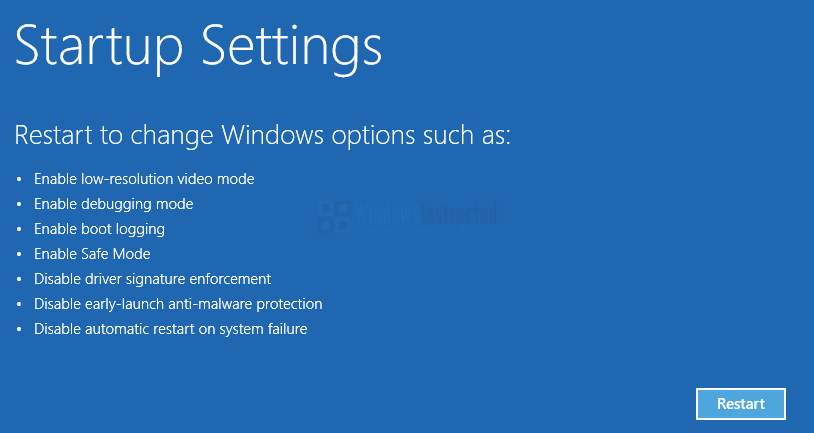Click bullet before early-launch anti-malware protection
This screenshot has width=814, height=433.
click(20, 304)
